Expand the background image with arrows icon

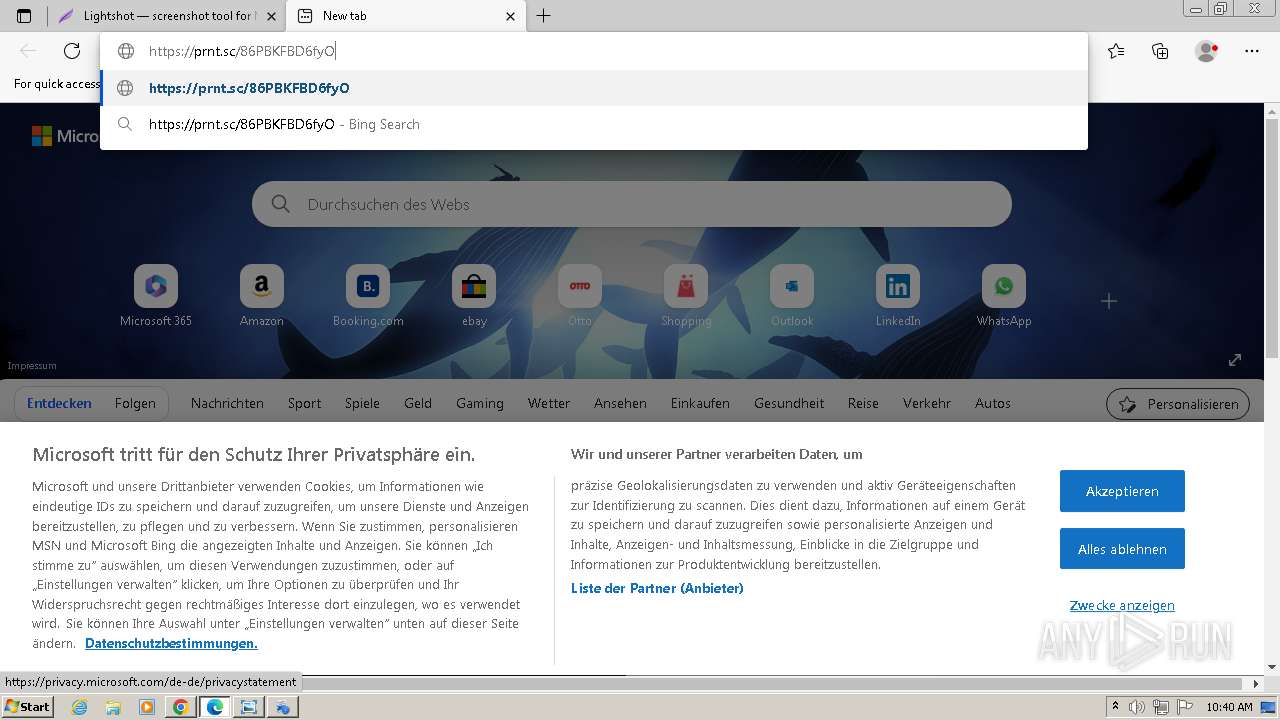tap(1235, 360)
